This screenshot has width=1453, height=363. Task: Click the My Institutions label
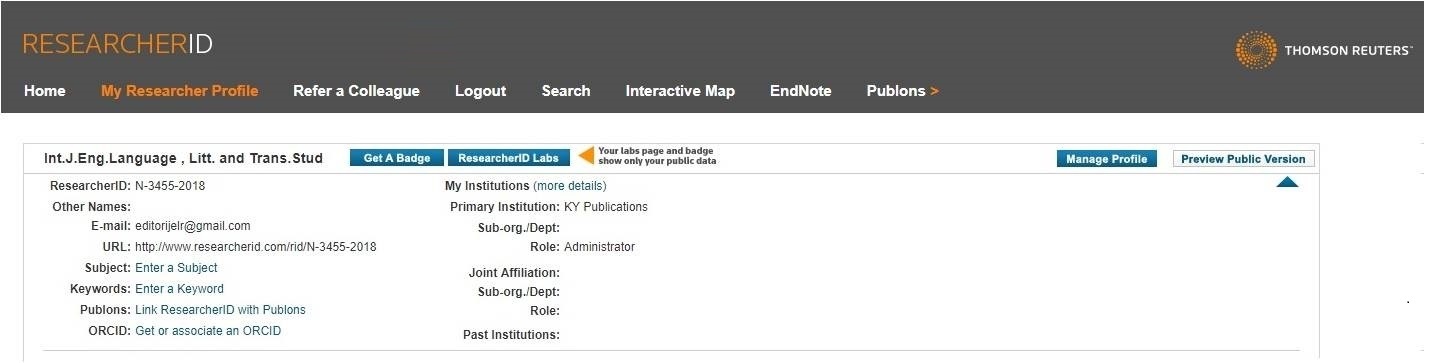[487, 186]
